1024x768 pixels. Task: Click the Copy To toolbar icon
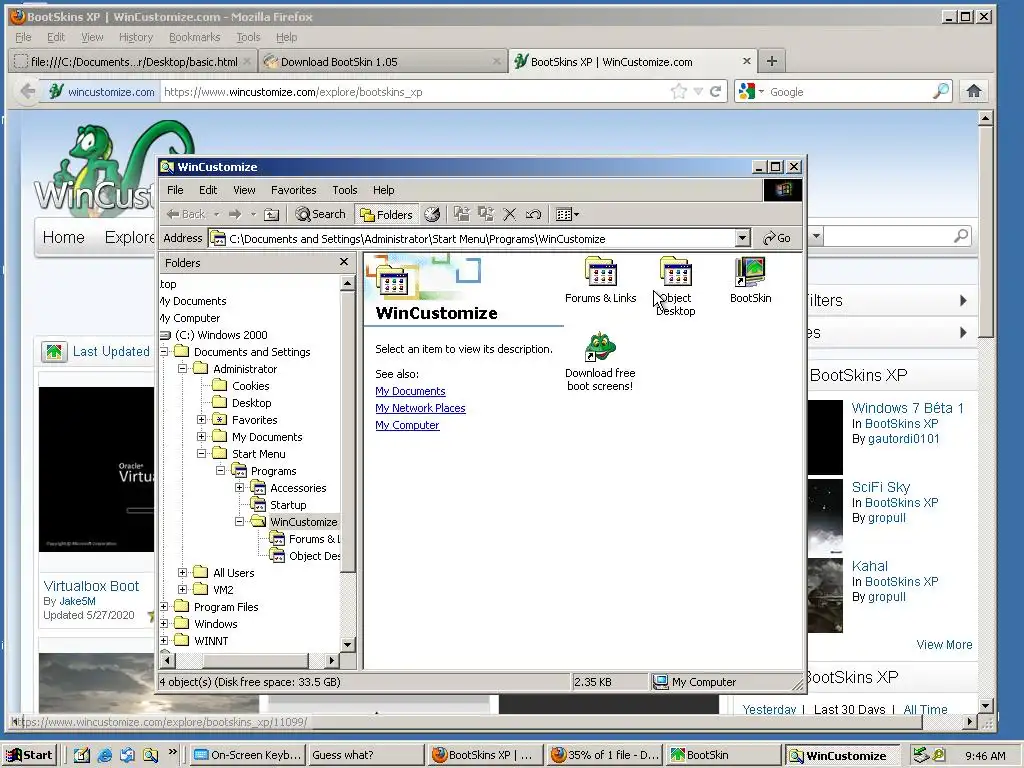(486, 214)
